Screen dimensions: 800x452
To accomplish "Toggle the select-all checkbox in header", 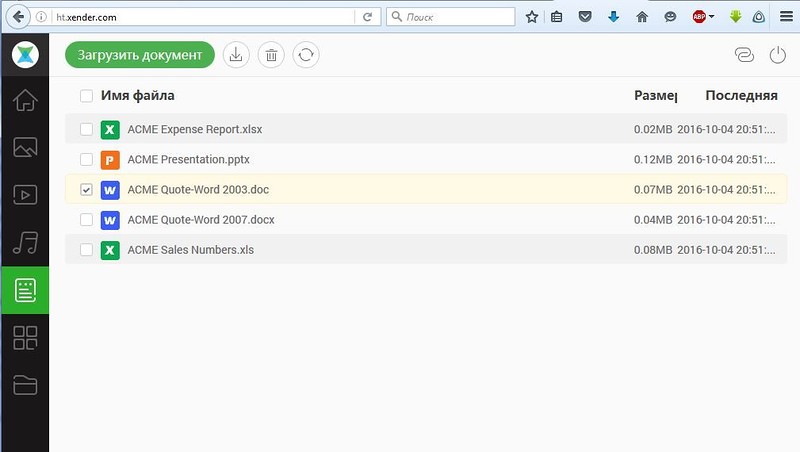I will pos(86,96).
